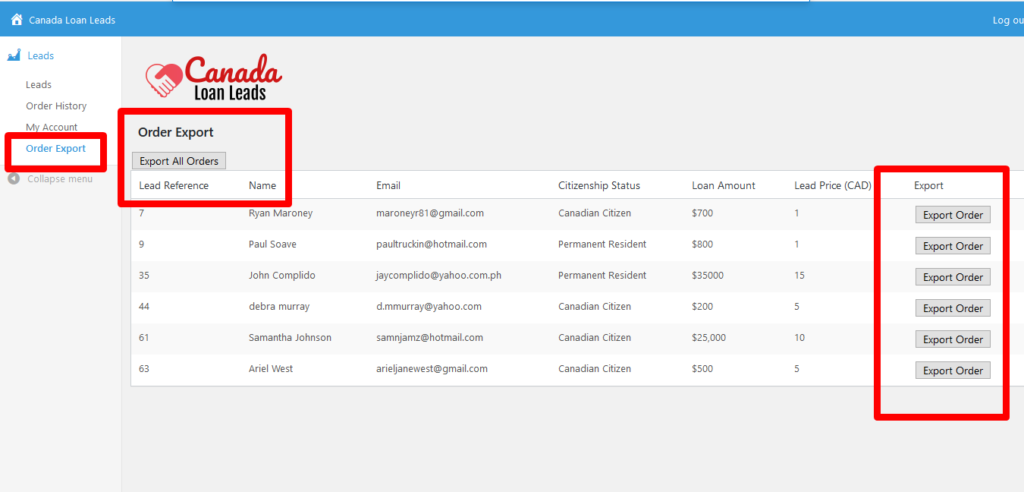1024x492 pixels.
Task: Click the home icon in top bar
Action: (x=16, y=20)
